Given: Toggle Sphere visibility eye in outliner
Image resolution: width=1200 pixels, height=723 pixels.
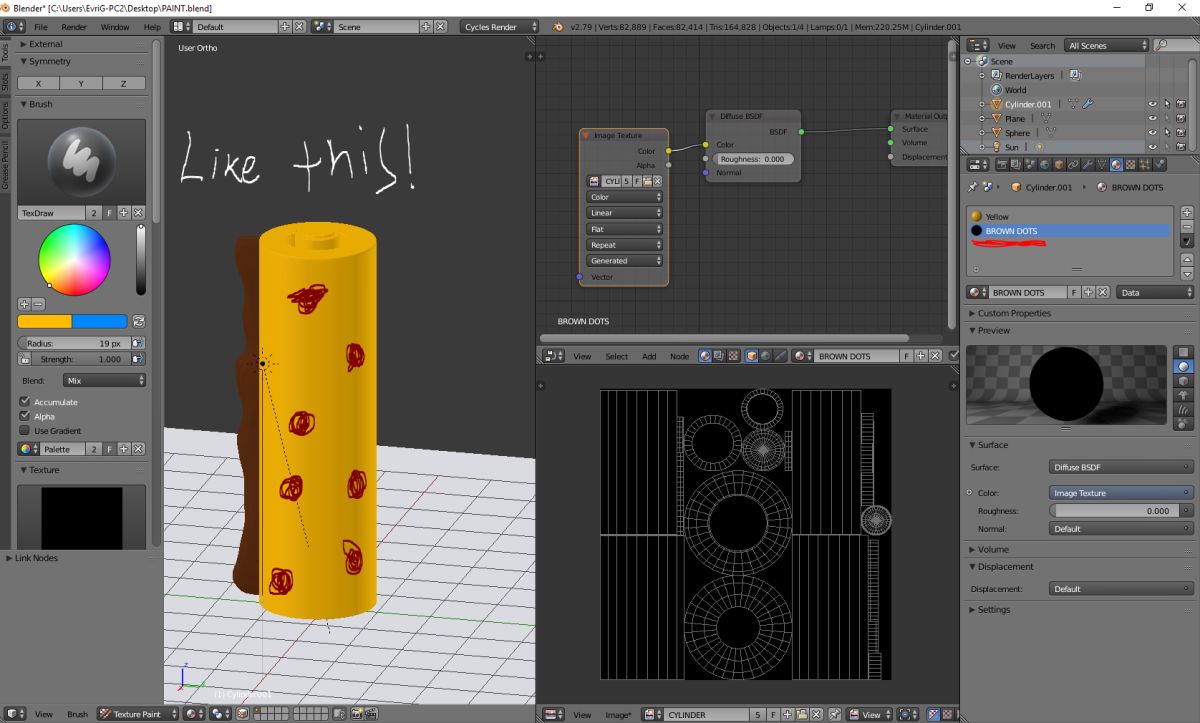Looking at the screenshot, I should [1153, 132].
